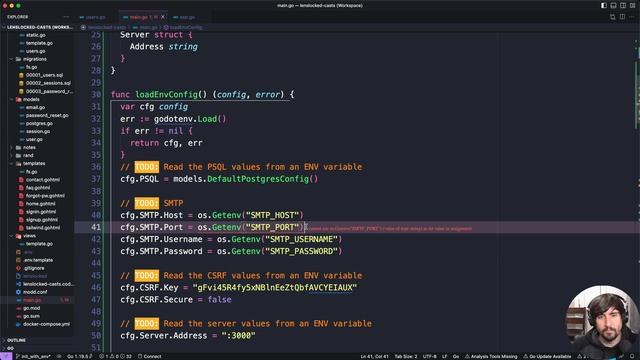This screenshot has width=640, height=360.
Task: Change Tab Size setting in status bar
Action: pyautogui.click(x=405, y=356)
